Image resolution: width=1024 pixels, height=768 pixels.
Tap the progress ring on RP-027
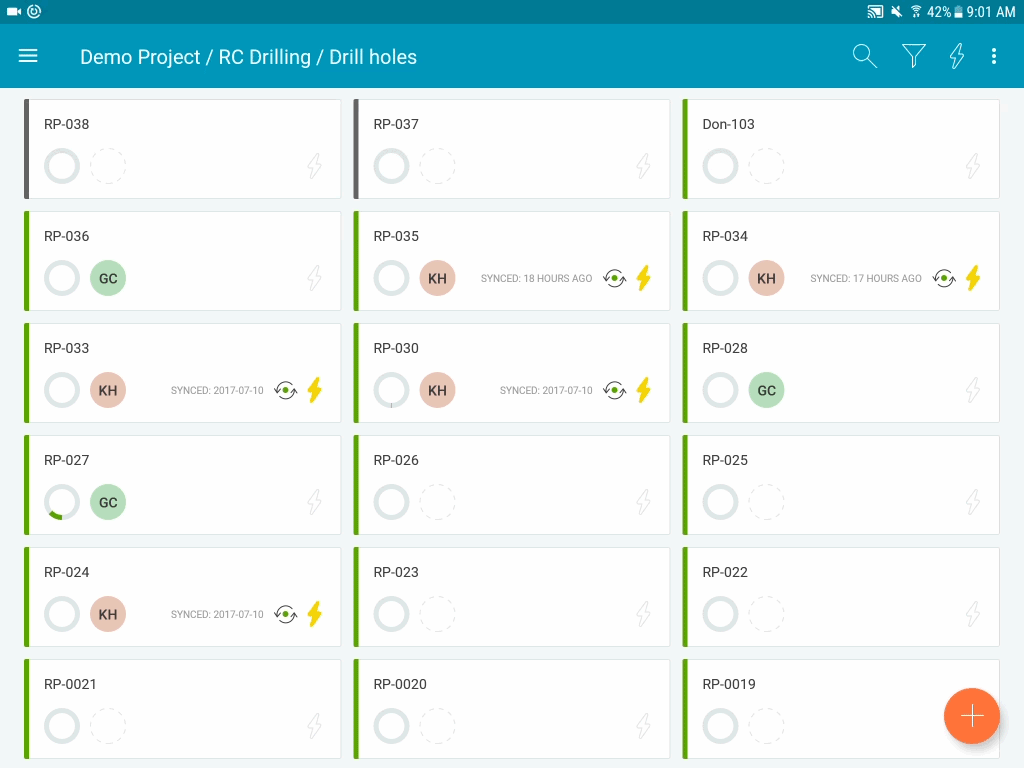coord(62,502)
